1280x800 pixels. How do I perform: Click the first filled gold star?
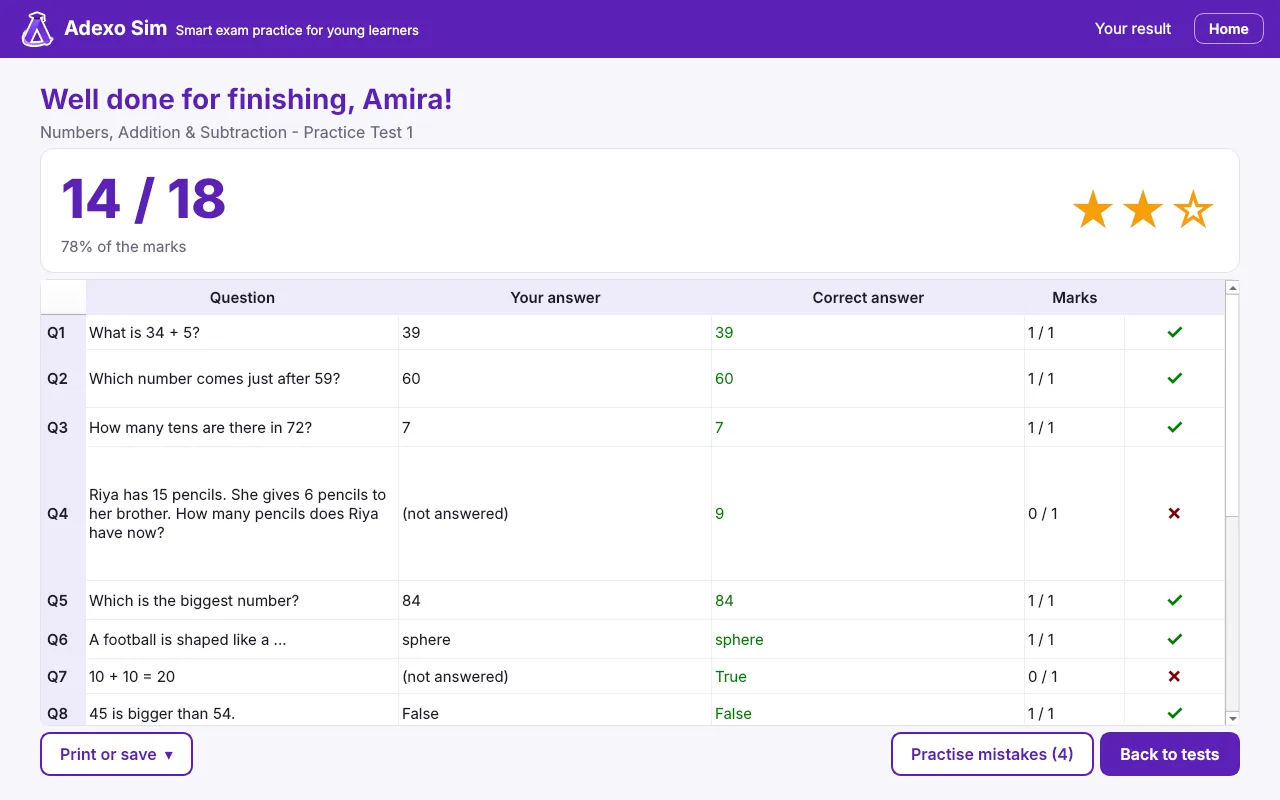pos(1093,210)
